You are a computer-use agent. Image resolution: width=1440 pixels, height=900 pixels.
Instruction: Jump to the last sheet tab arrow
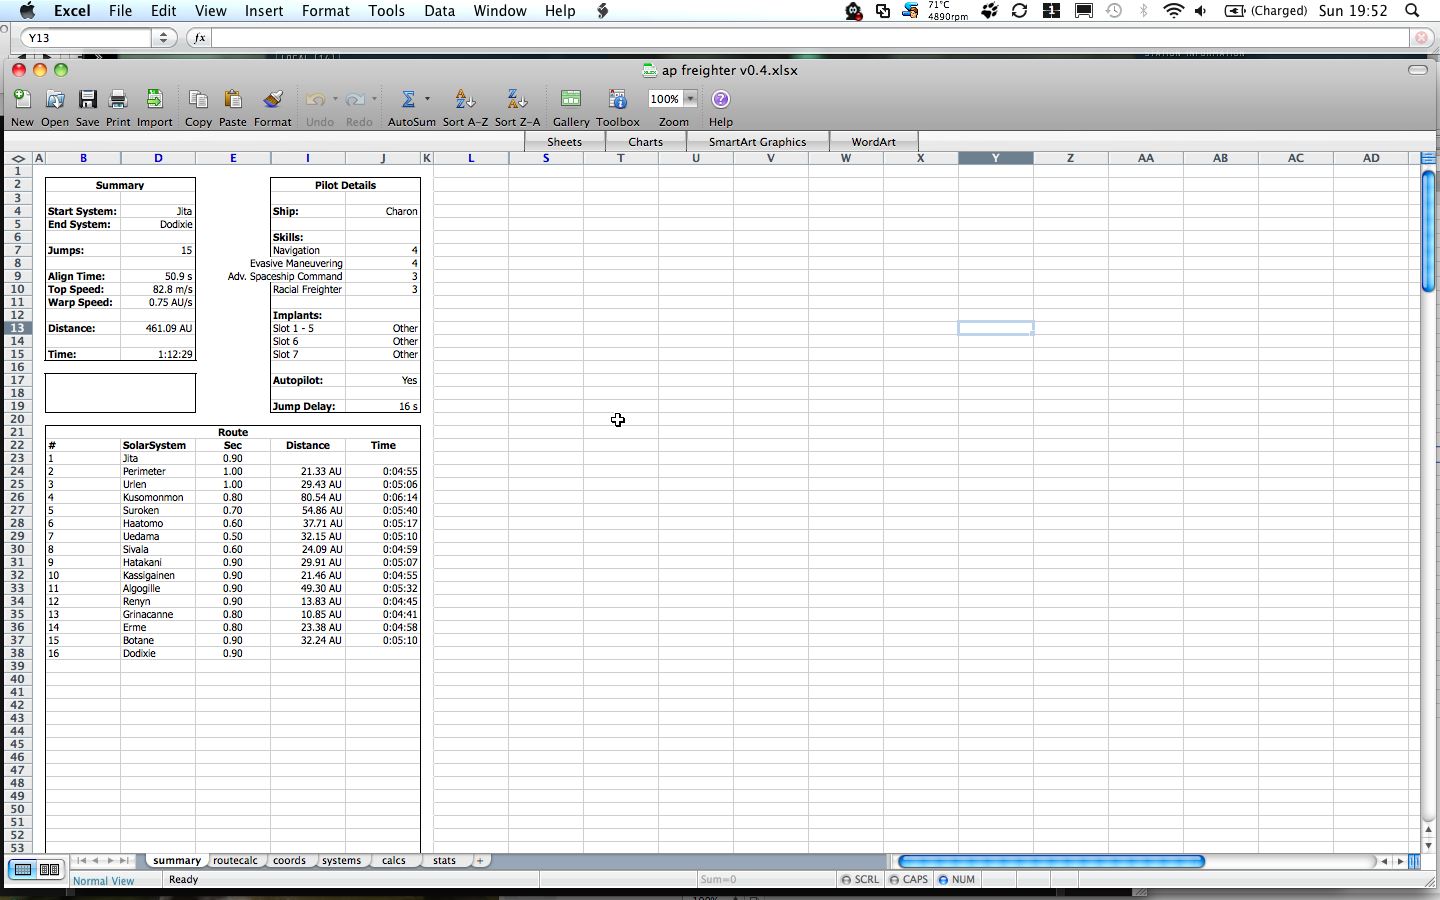click(124, 861)
